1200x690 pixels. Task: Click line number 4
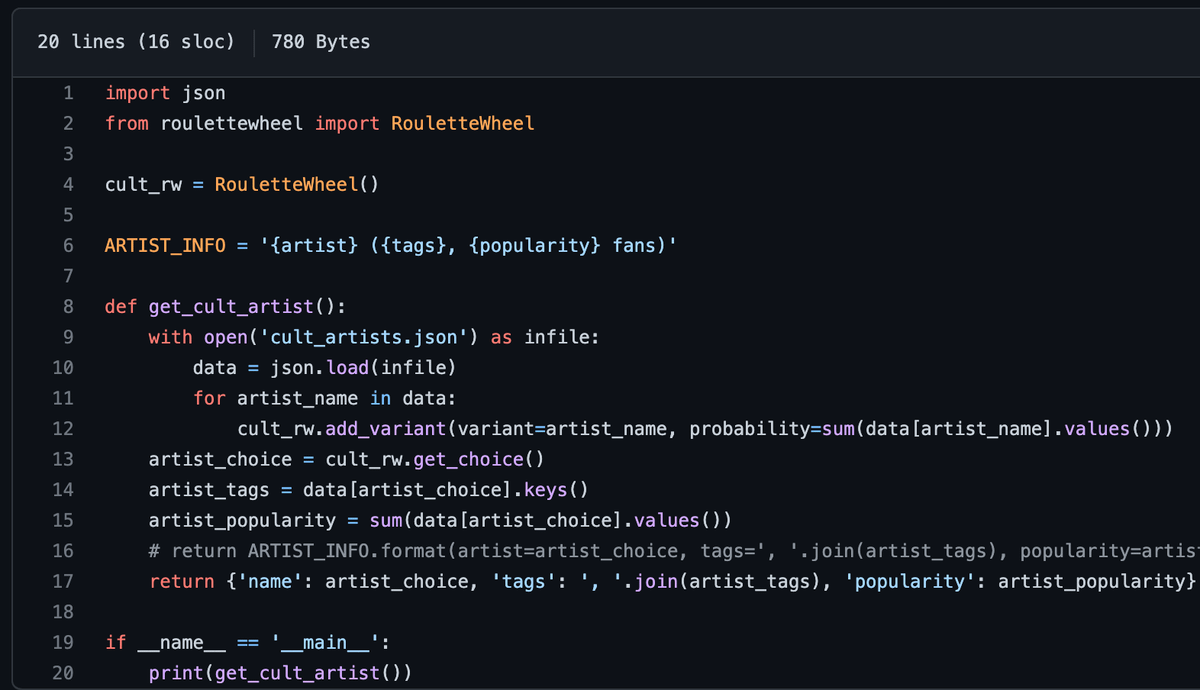pos(67,185)
